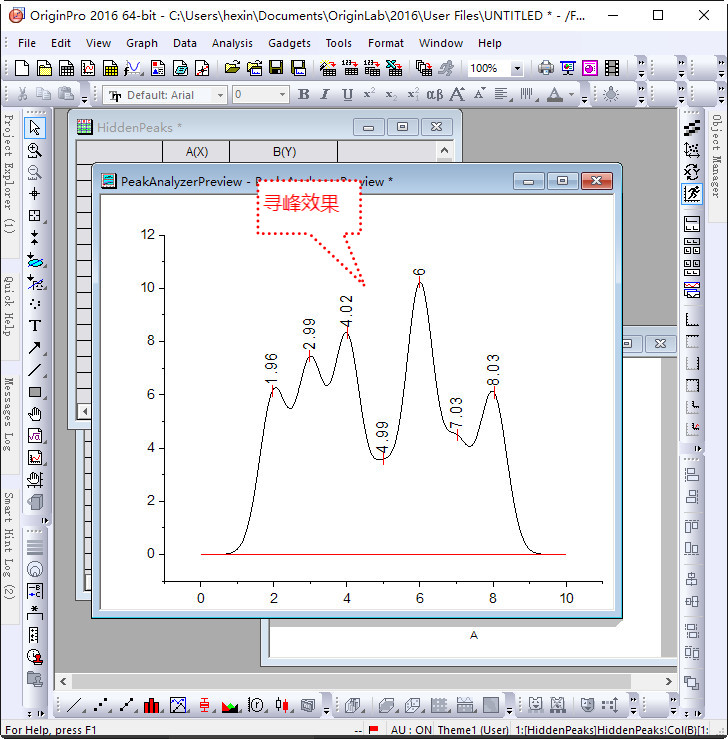Click the Print icon in toolbar
Image resolution: width=728 pixels, height=739 pixels.
546,68
